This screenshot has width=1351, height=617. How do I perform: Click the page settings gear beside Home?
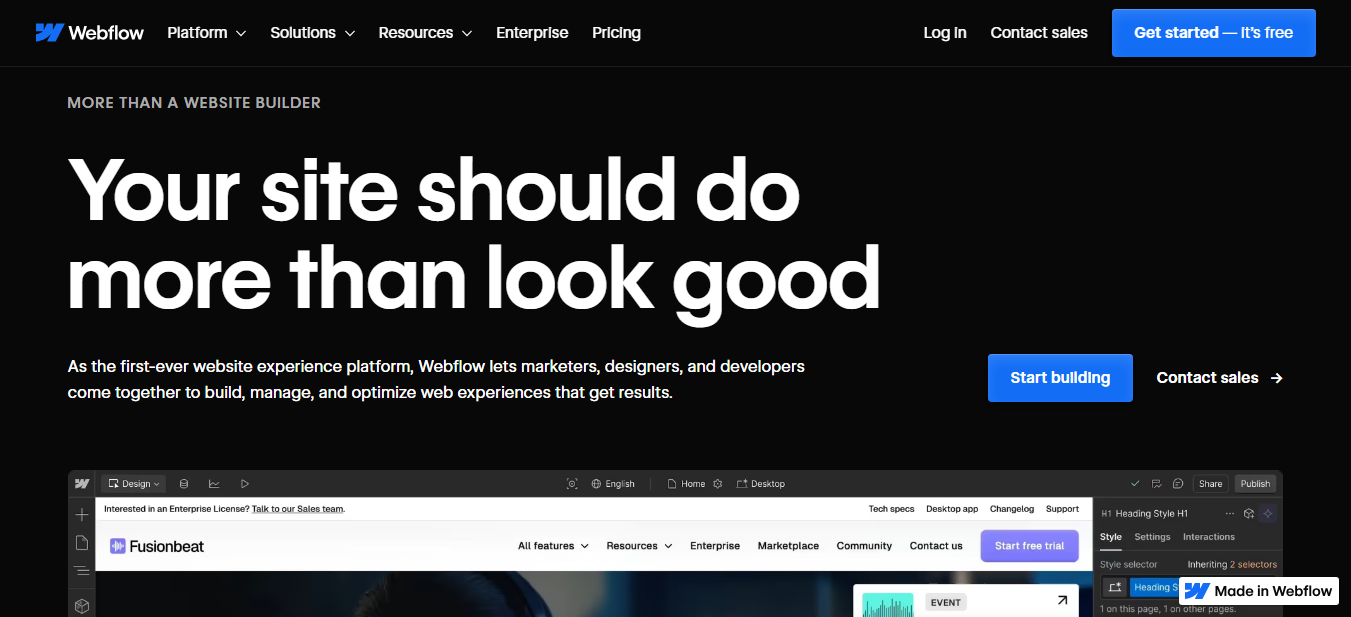point(717,484)
